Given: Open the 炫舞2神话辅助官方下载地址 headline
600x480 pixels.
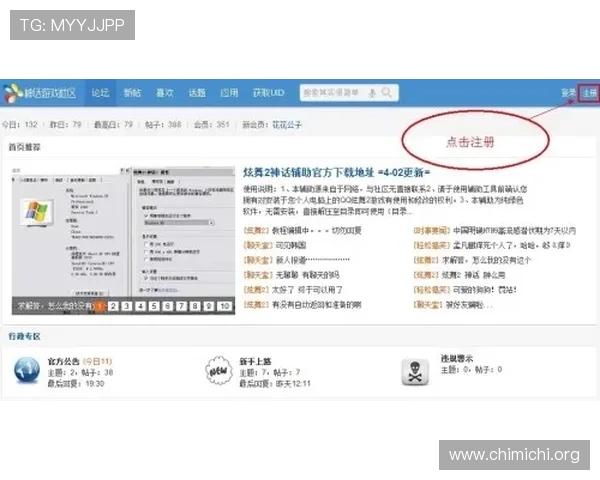Looking at the screenshot, I should 337,173.
